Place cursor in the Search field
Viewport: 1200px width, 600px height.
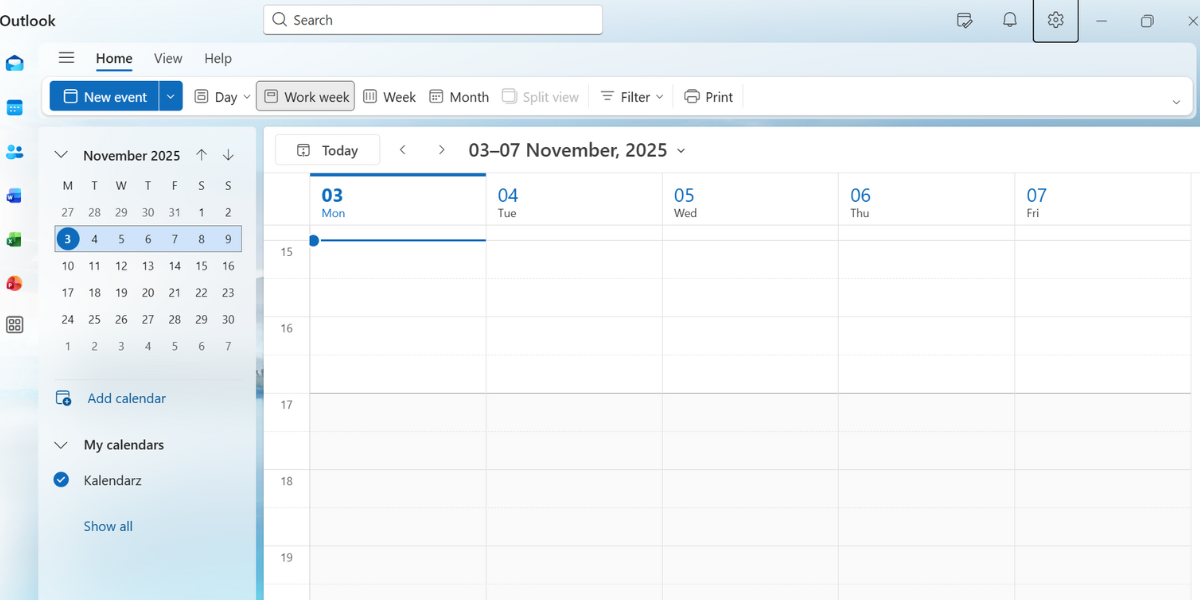pos(432,19)
